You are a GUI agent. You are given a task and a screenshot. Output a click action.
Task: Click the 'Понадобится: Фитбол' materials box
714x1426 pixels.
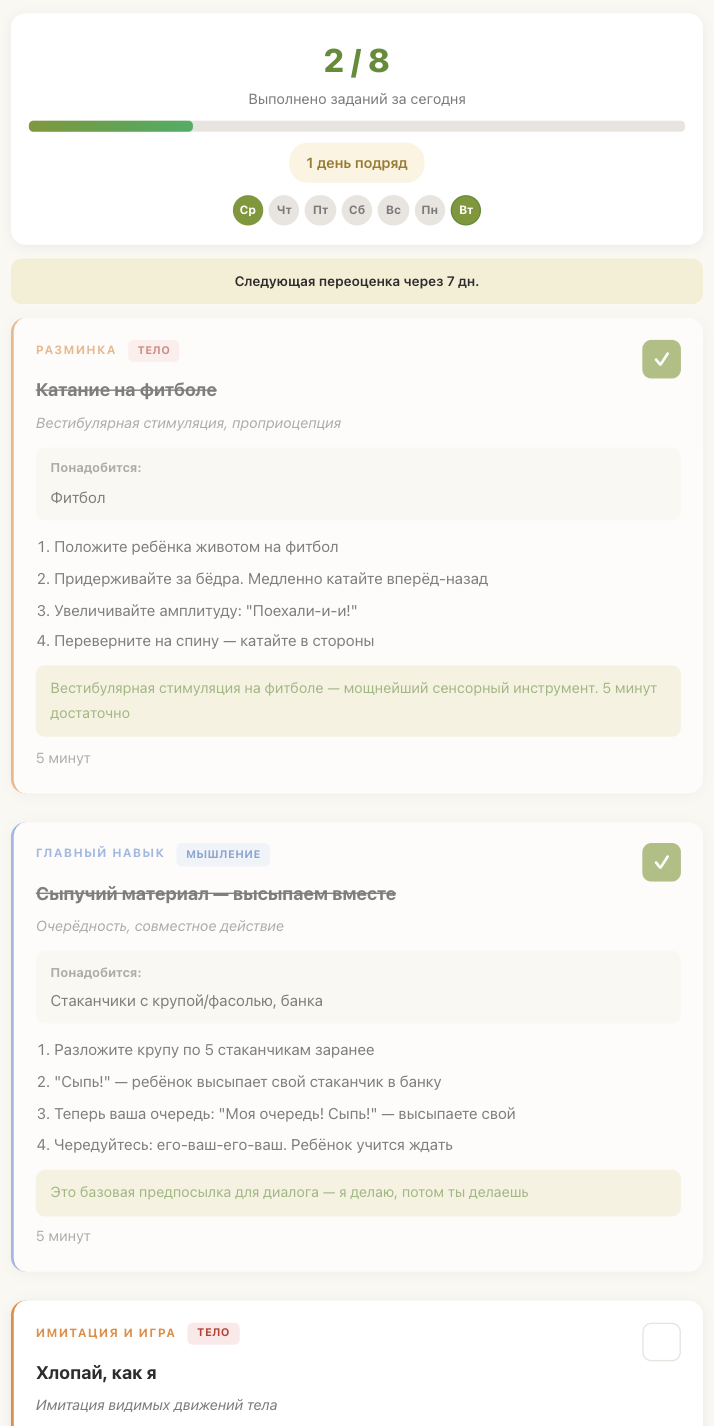[x=356, y=482]
